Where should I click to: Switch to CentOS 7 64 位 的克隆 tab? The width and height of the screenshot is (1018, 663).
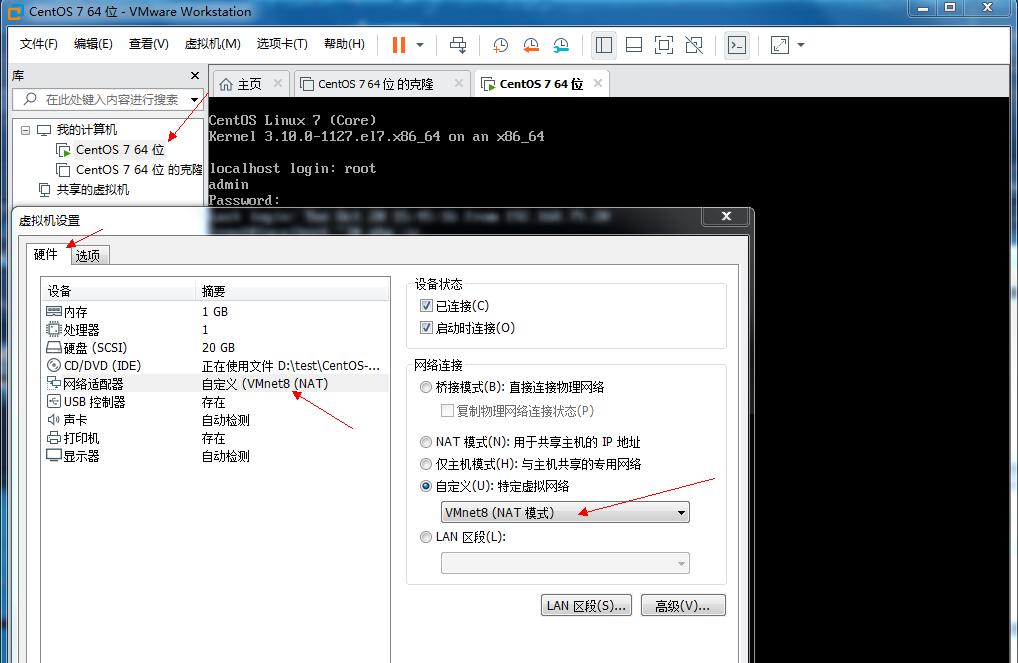tap(375, 84)
